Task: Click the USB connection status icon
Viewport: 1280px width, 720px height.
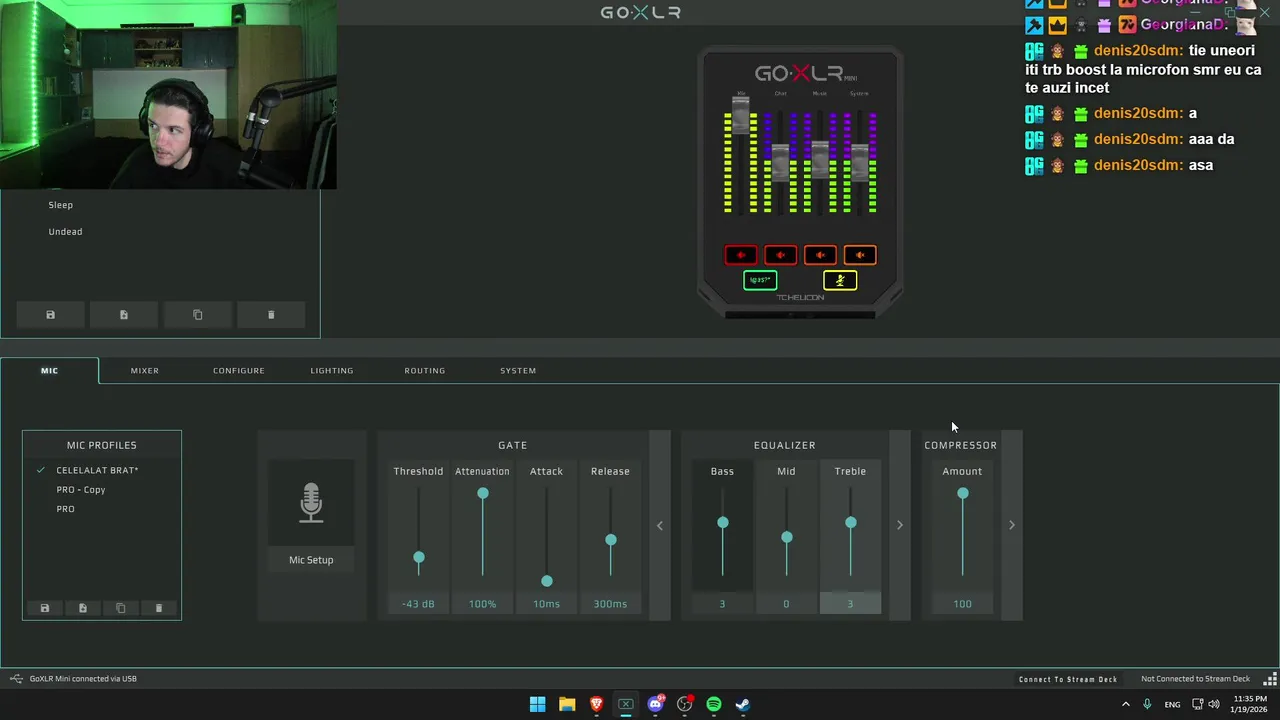Action: tap(16, 679)
